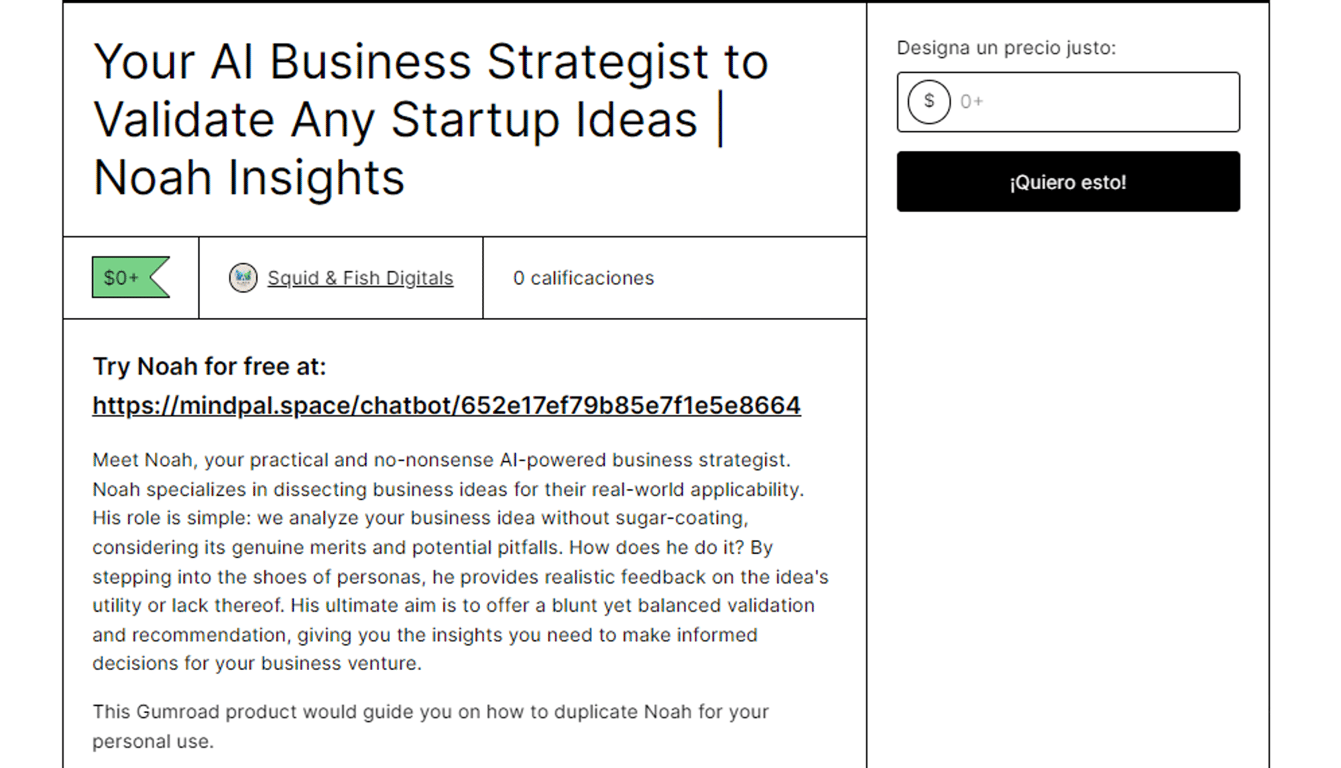
Task: Click the Squid & Fish Digitals avatar icon
Action: [243, 278]
